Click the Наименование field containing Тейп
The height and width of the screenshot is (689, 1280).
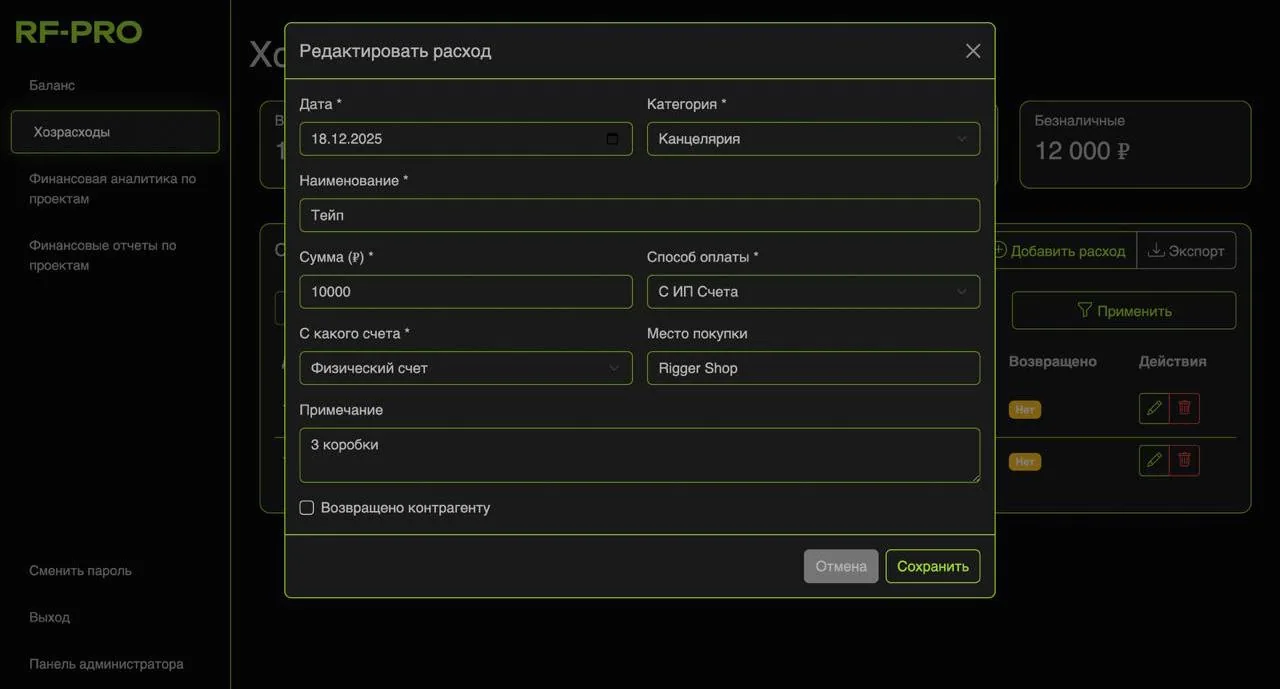tap(640, 215)
